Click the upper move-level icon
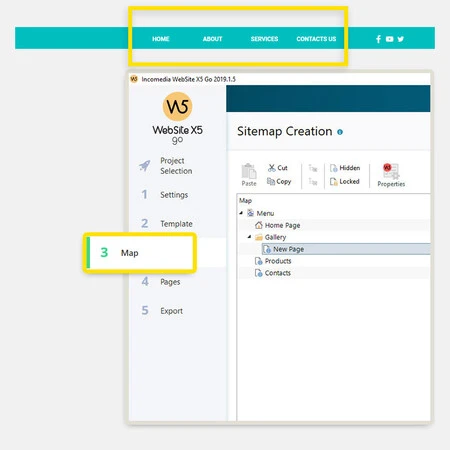Screen dimensions: 450x450 tap(313, 168)
